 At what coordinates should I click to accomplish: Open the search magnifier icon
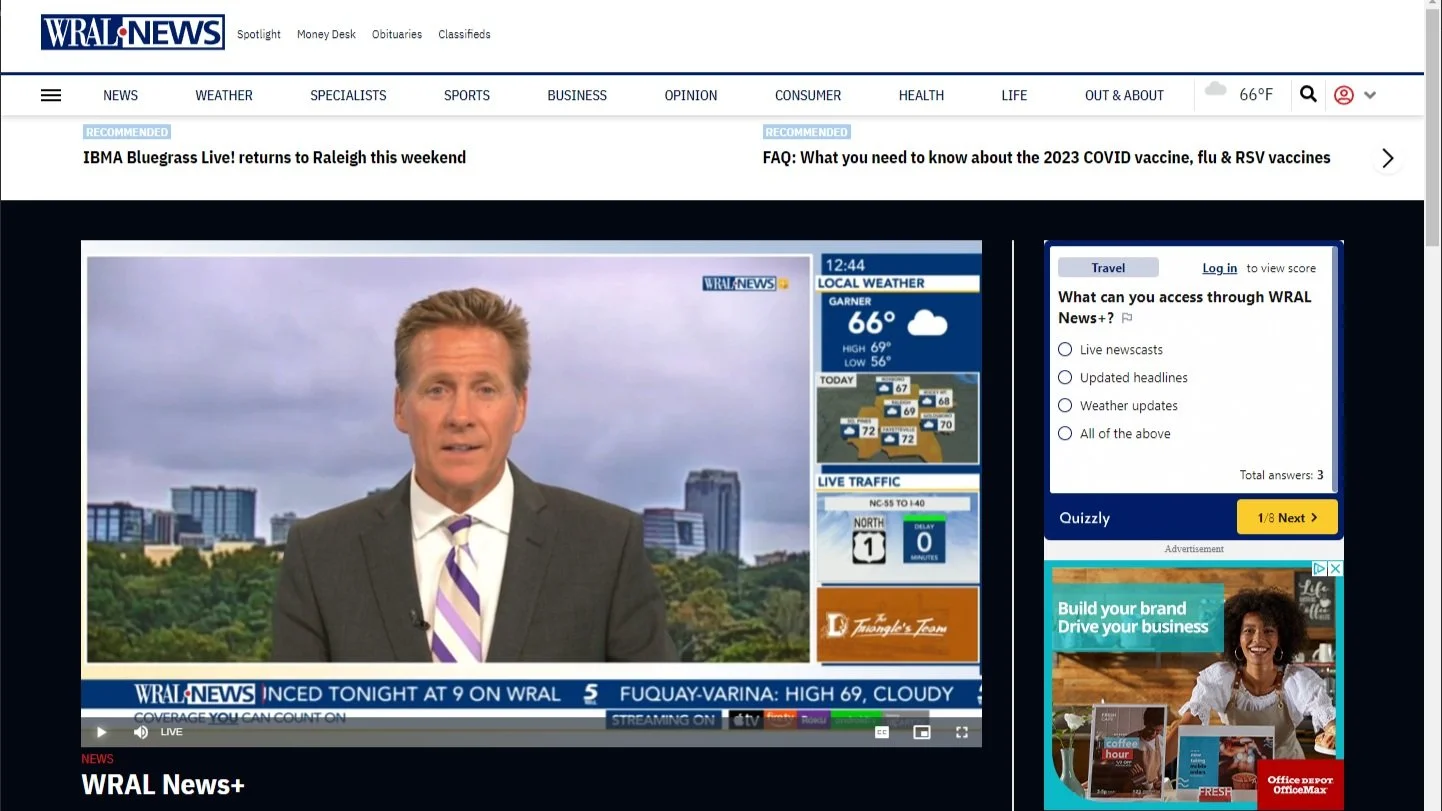coord(1308,94)
